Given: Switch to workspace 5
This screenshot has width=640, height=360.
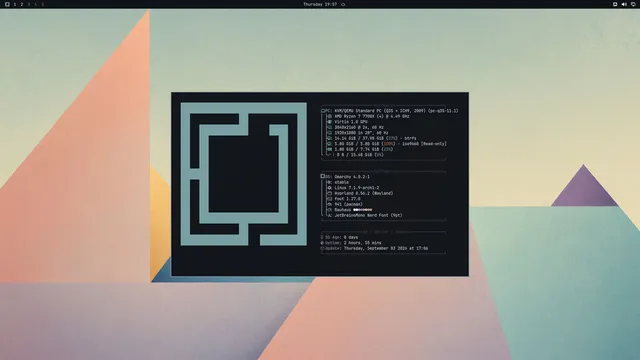Looking at the screenshot, I should tap(42, 4).
